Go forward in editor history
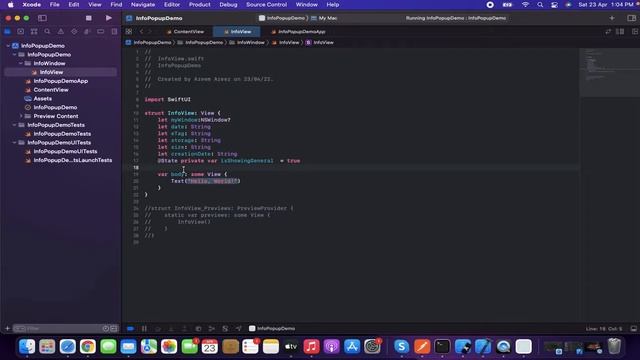 pos(149,31)
